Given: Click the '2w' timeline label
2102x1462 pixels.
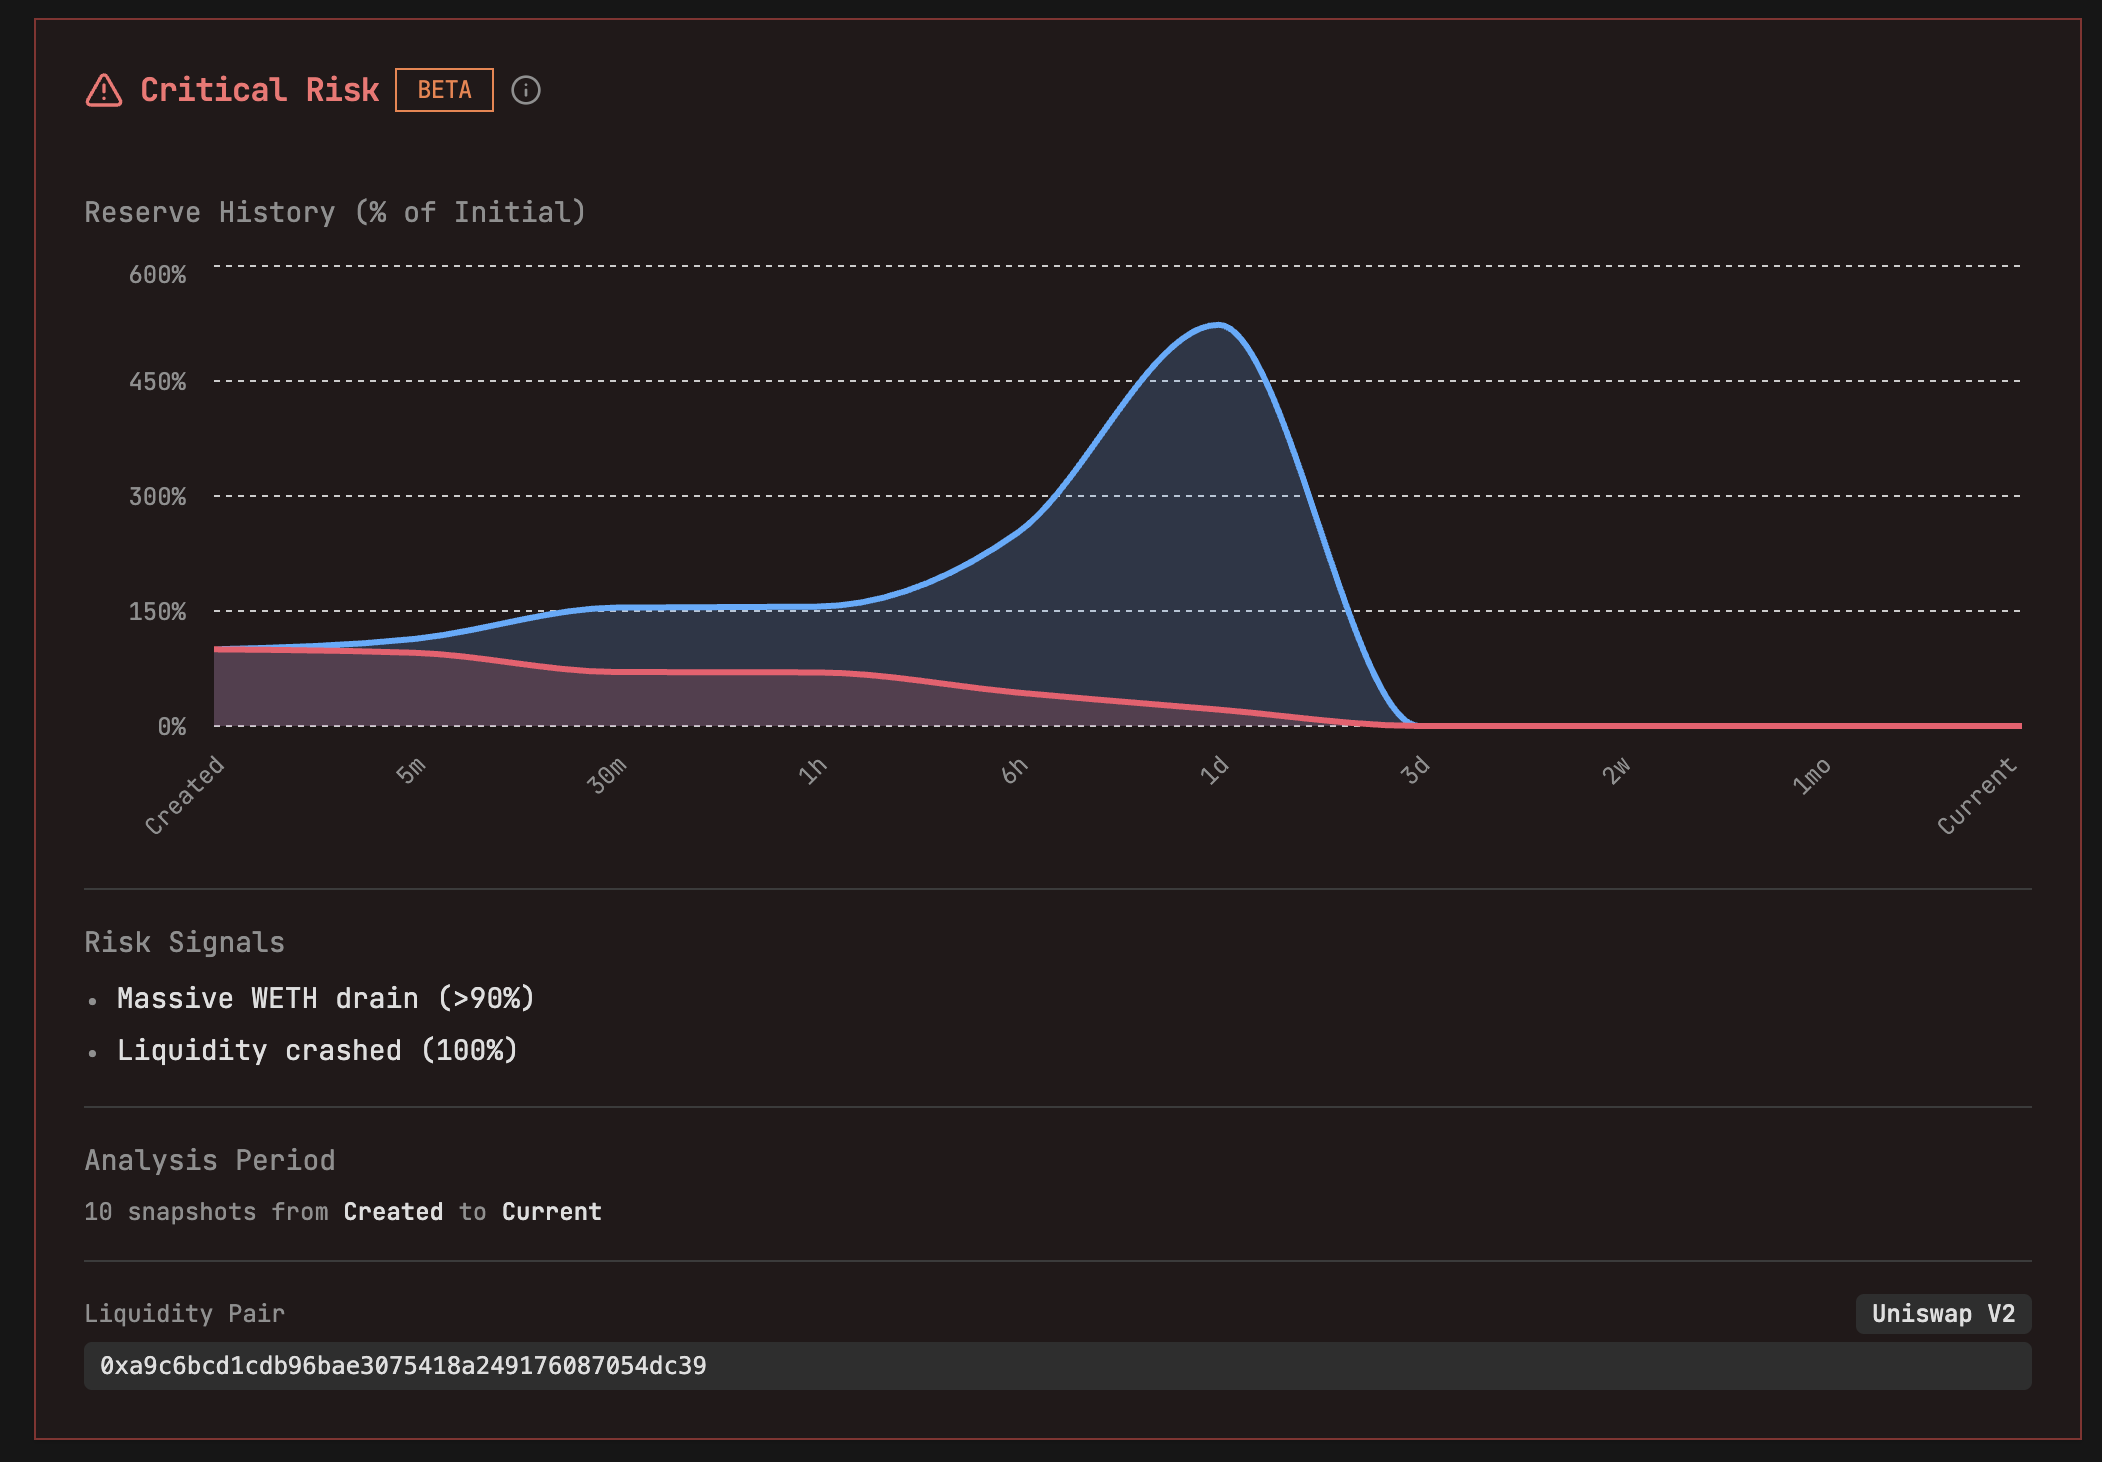Looking at the screenshot, I should [1616, 771].
